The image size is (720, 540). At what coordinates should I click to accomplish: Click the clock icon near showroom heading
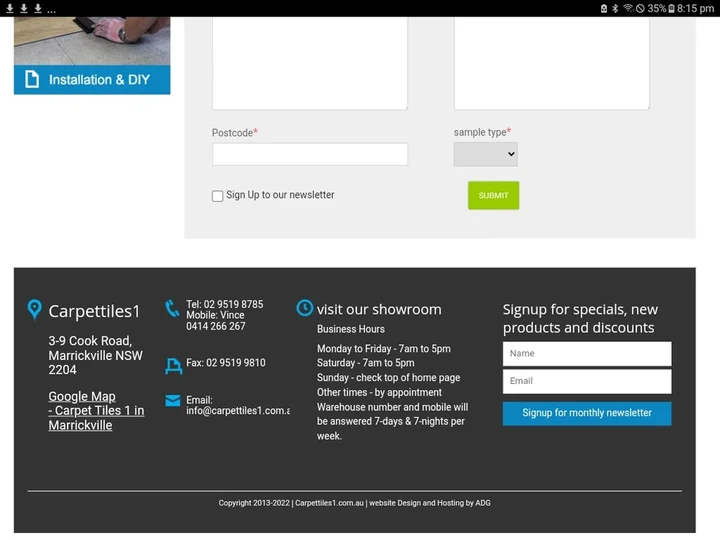[305, 308]
